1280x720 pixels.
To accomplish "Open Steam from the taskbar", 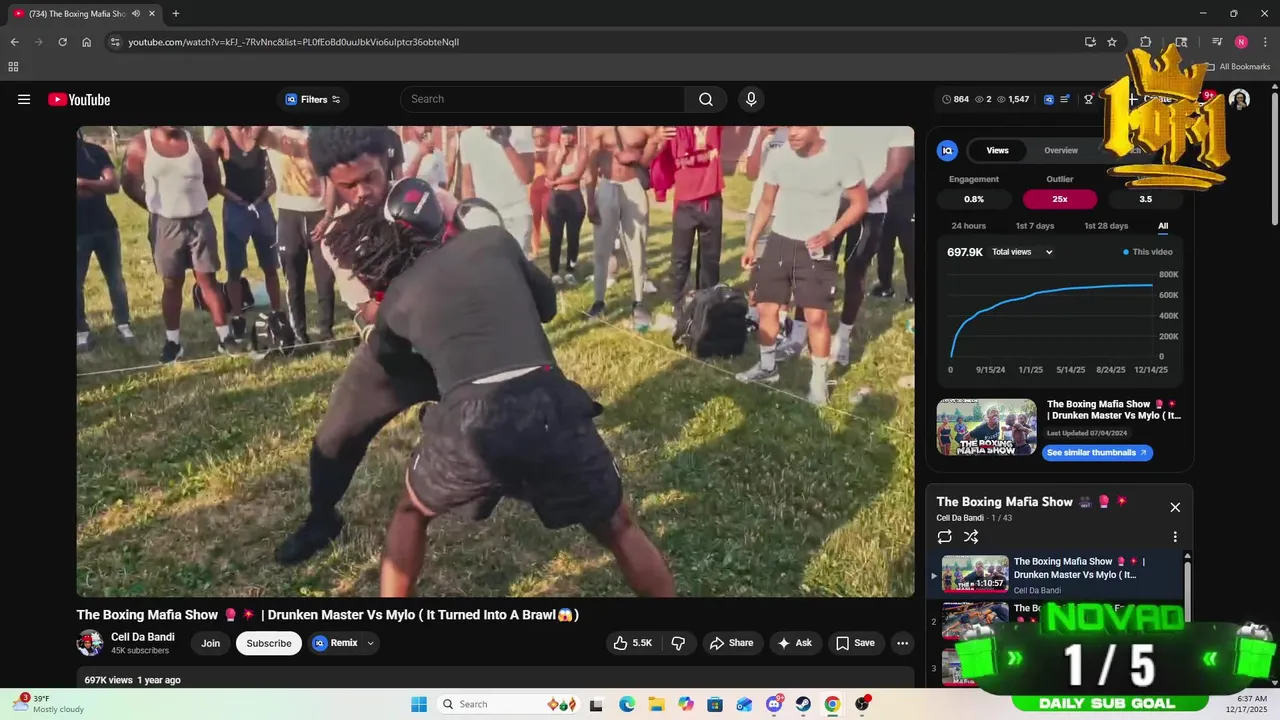I will tap(803, 704).
